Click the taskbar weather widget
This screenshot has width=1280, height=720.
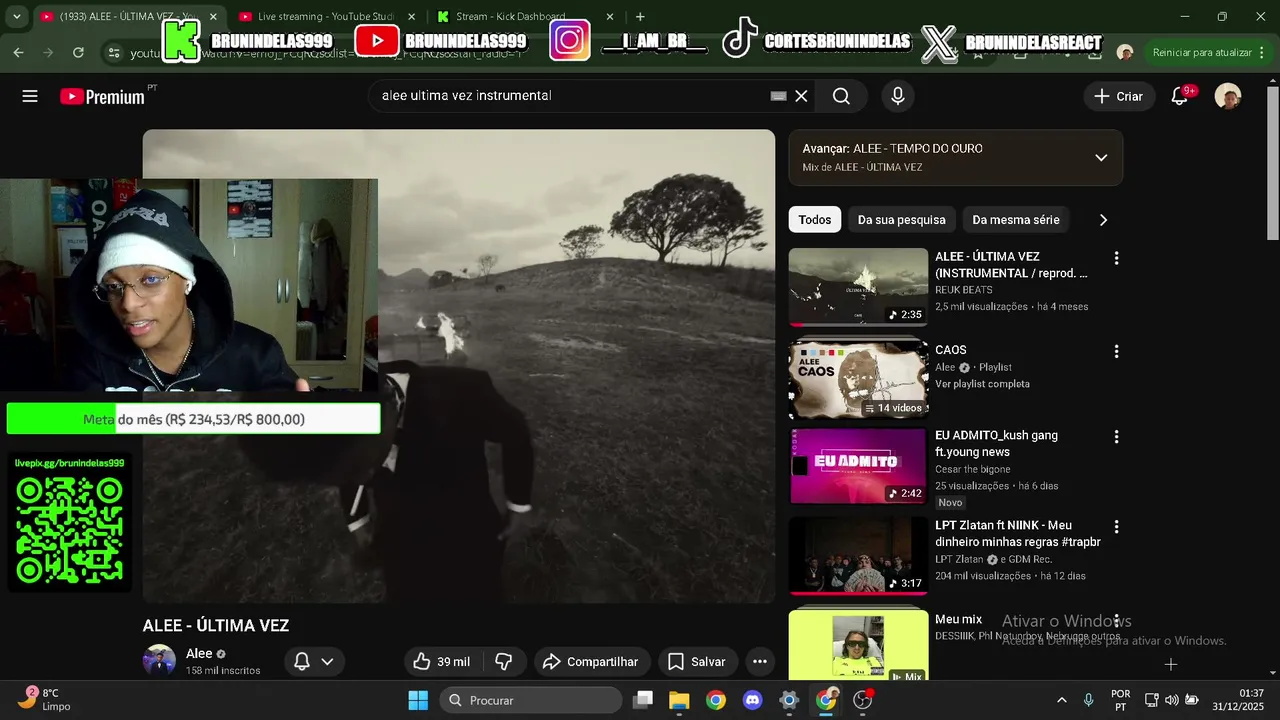(45, 699)
